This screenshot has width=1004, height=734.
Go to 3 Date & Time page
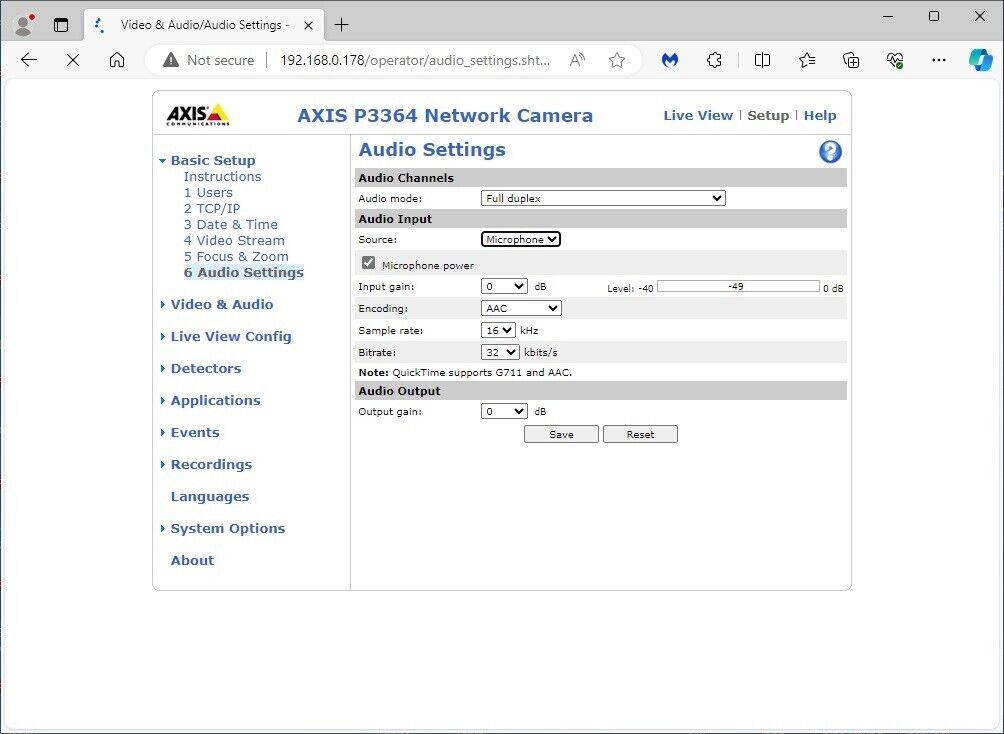(x=231, y=224)
